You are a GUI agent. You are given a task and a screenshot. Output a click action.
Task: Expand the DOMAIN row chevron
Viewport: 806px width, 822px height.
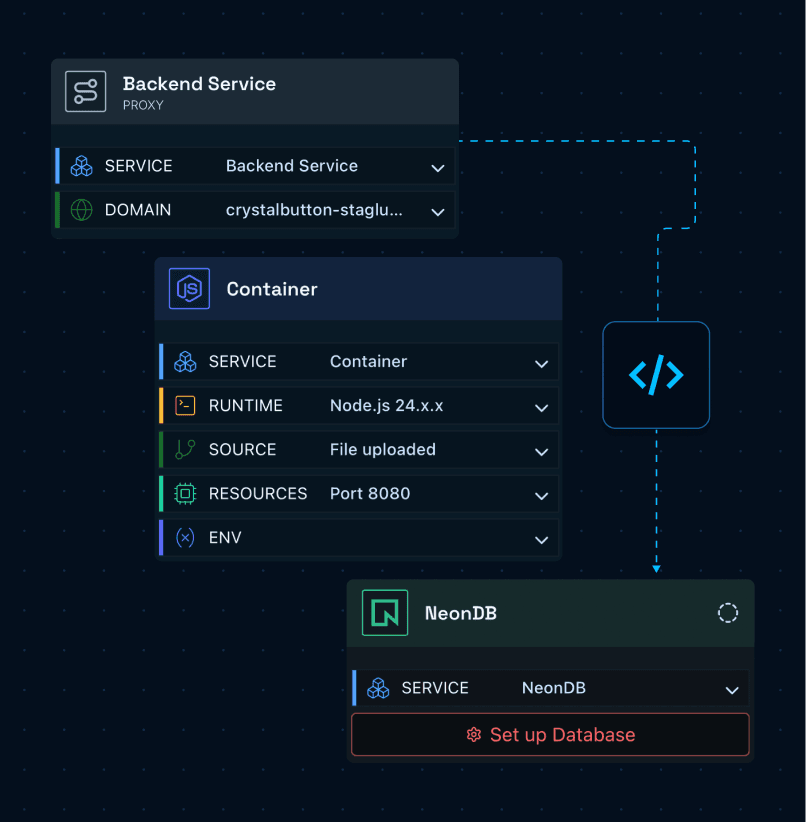tap(438, 212)
